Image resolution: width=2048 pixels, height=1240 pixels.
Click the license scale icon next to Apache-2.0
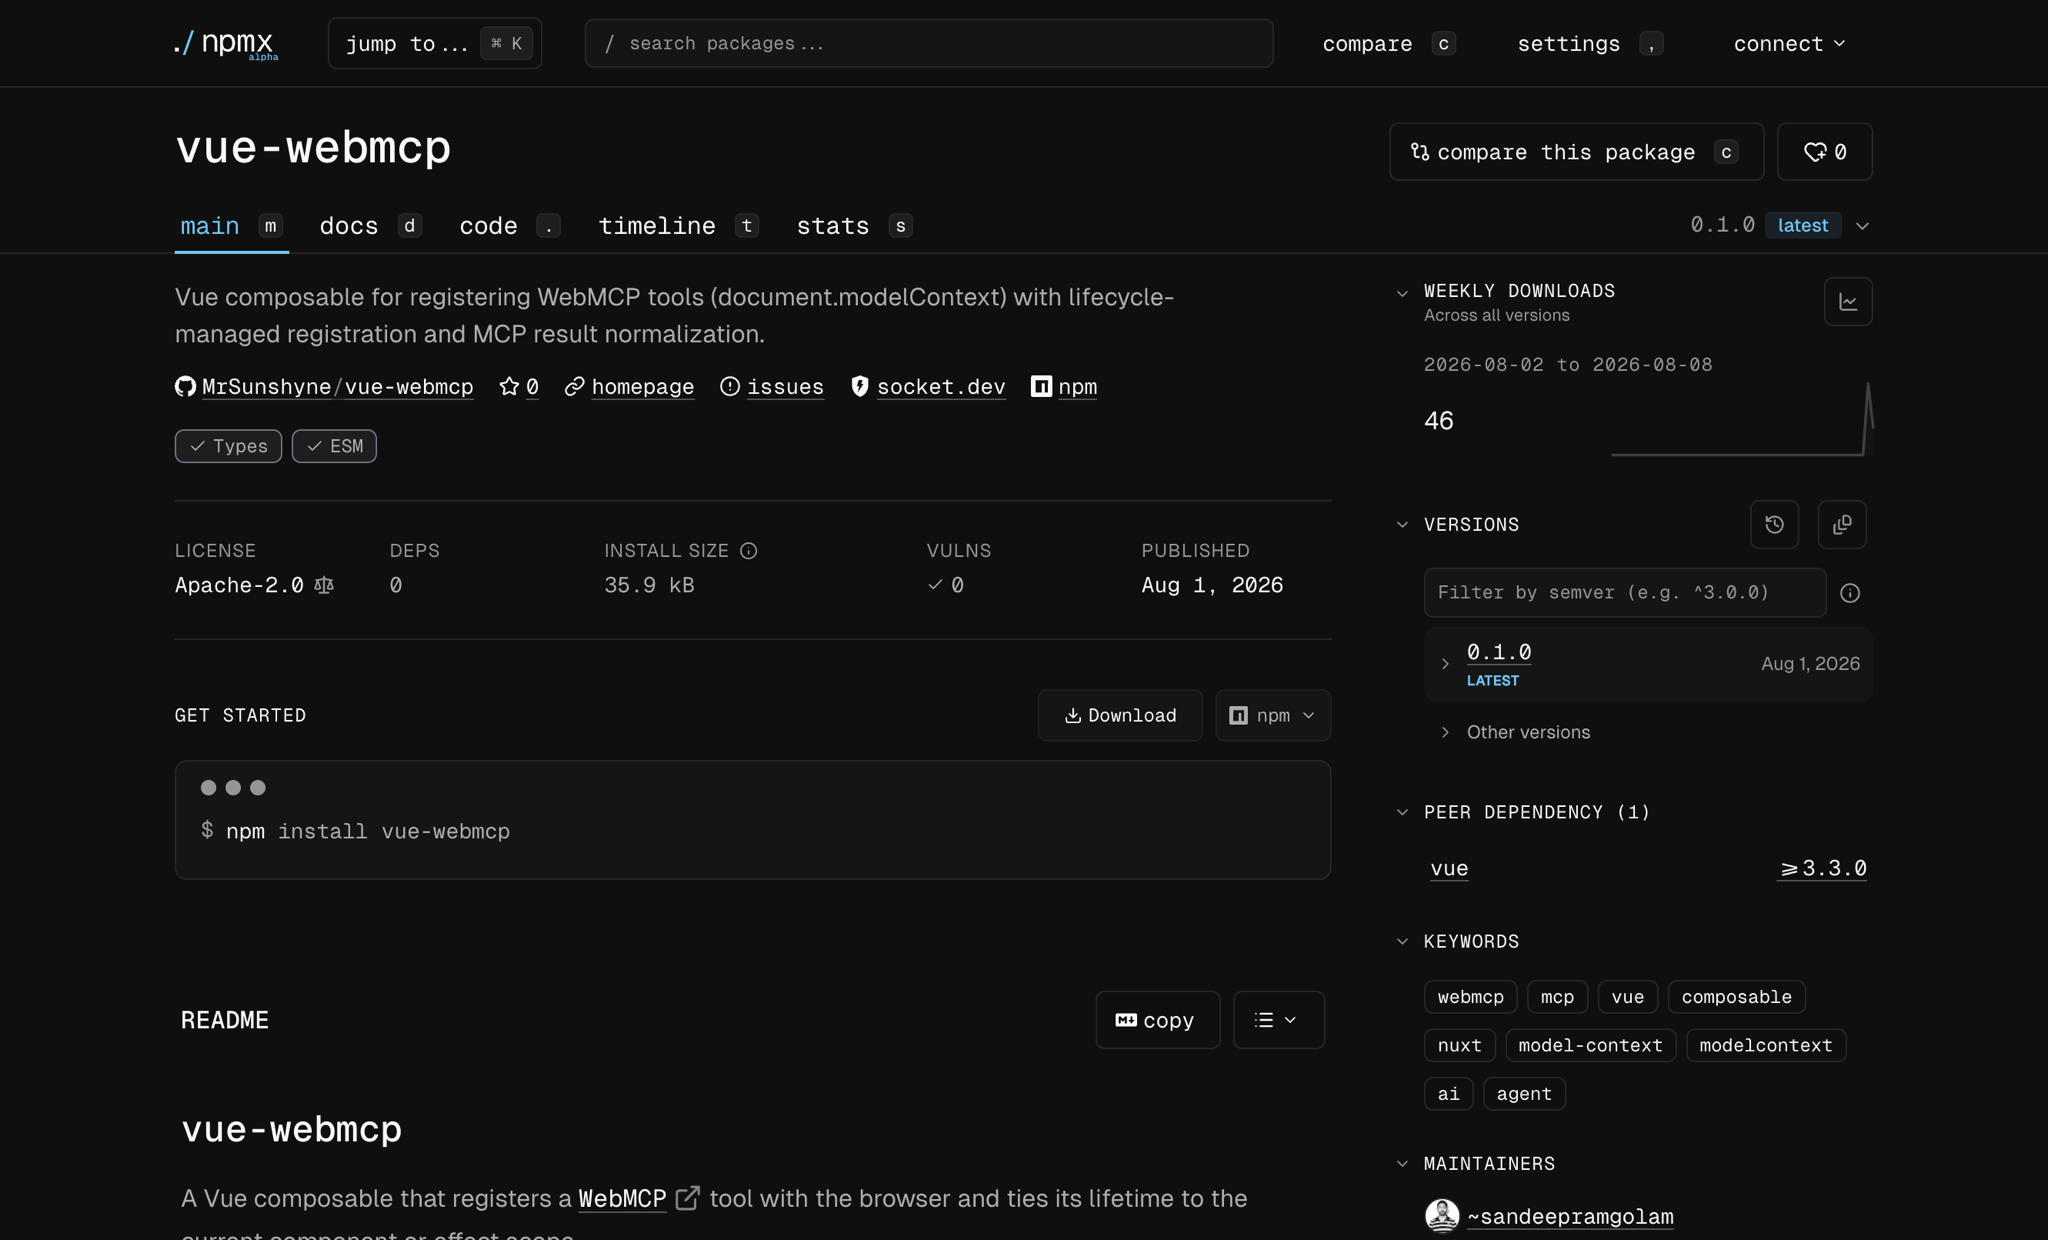(324, 585)
